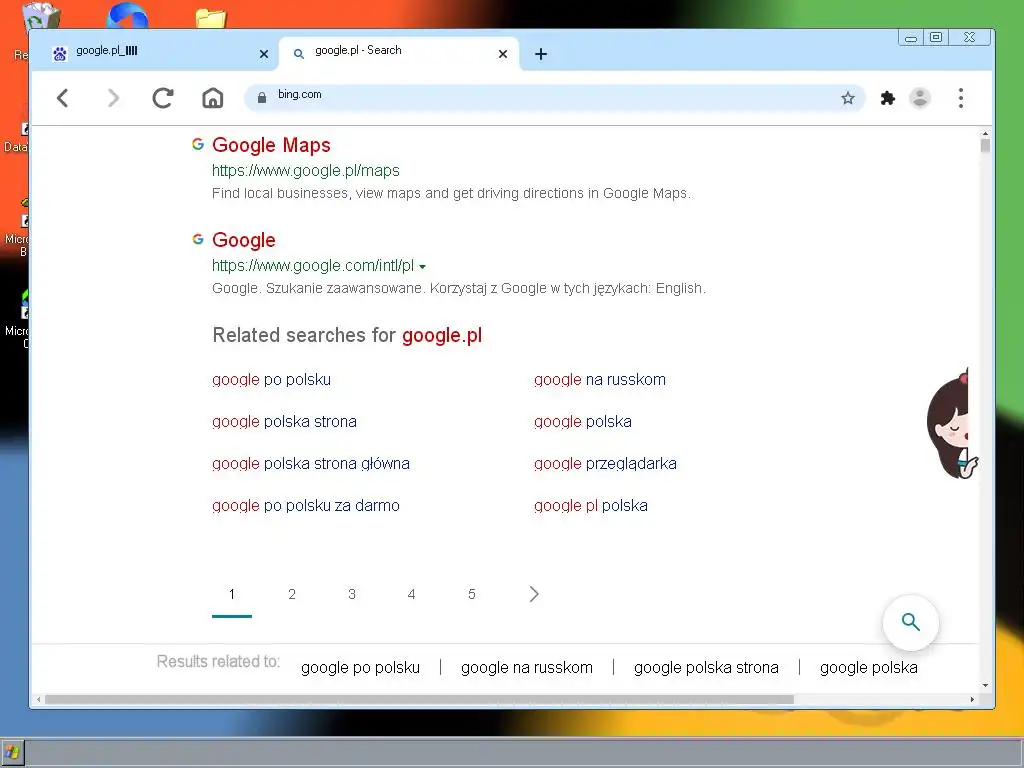Image resolution: width=1024 pixels, height=768 pixels.
Task: Click the horizontal scrollbar thumb
Action: pyautogui.click(x=419, y=699)
